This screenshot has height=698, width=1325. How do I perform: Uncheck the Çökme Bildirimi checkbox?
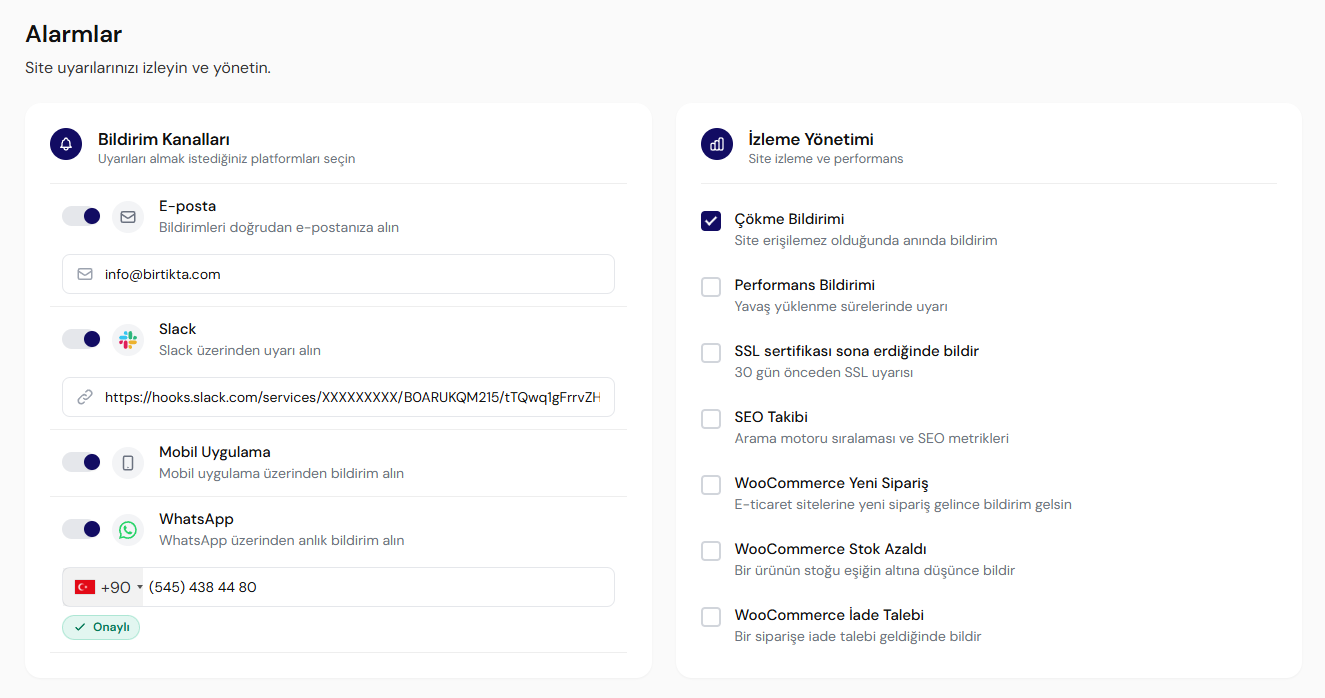(x=711, y=221)
